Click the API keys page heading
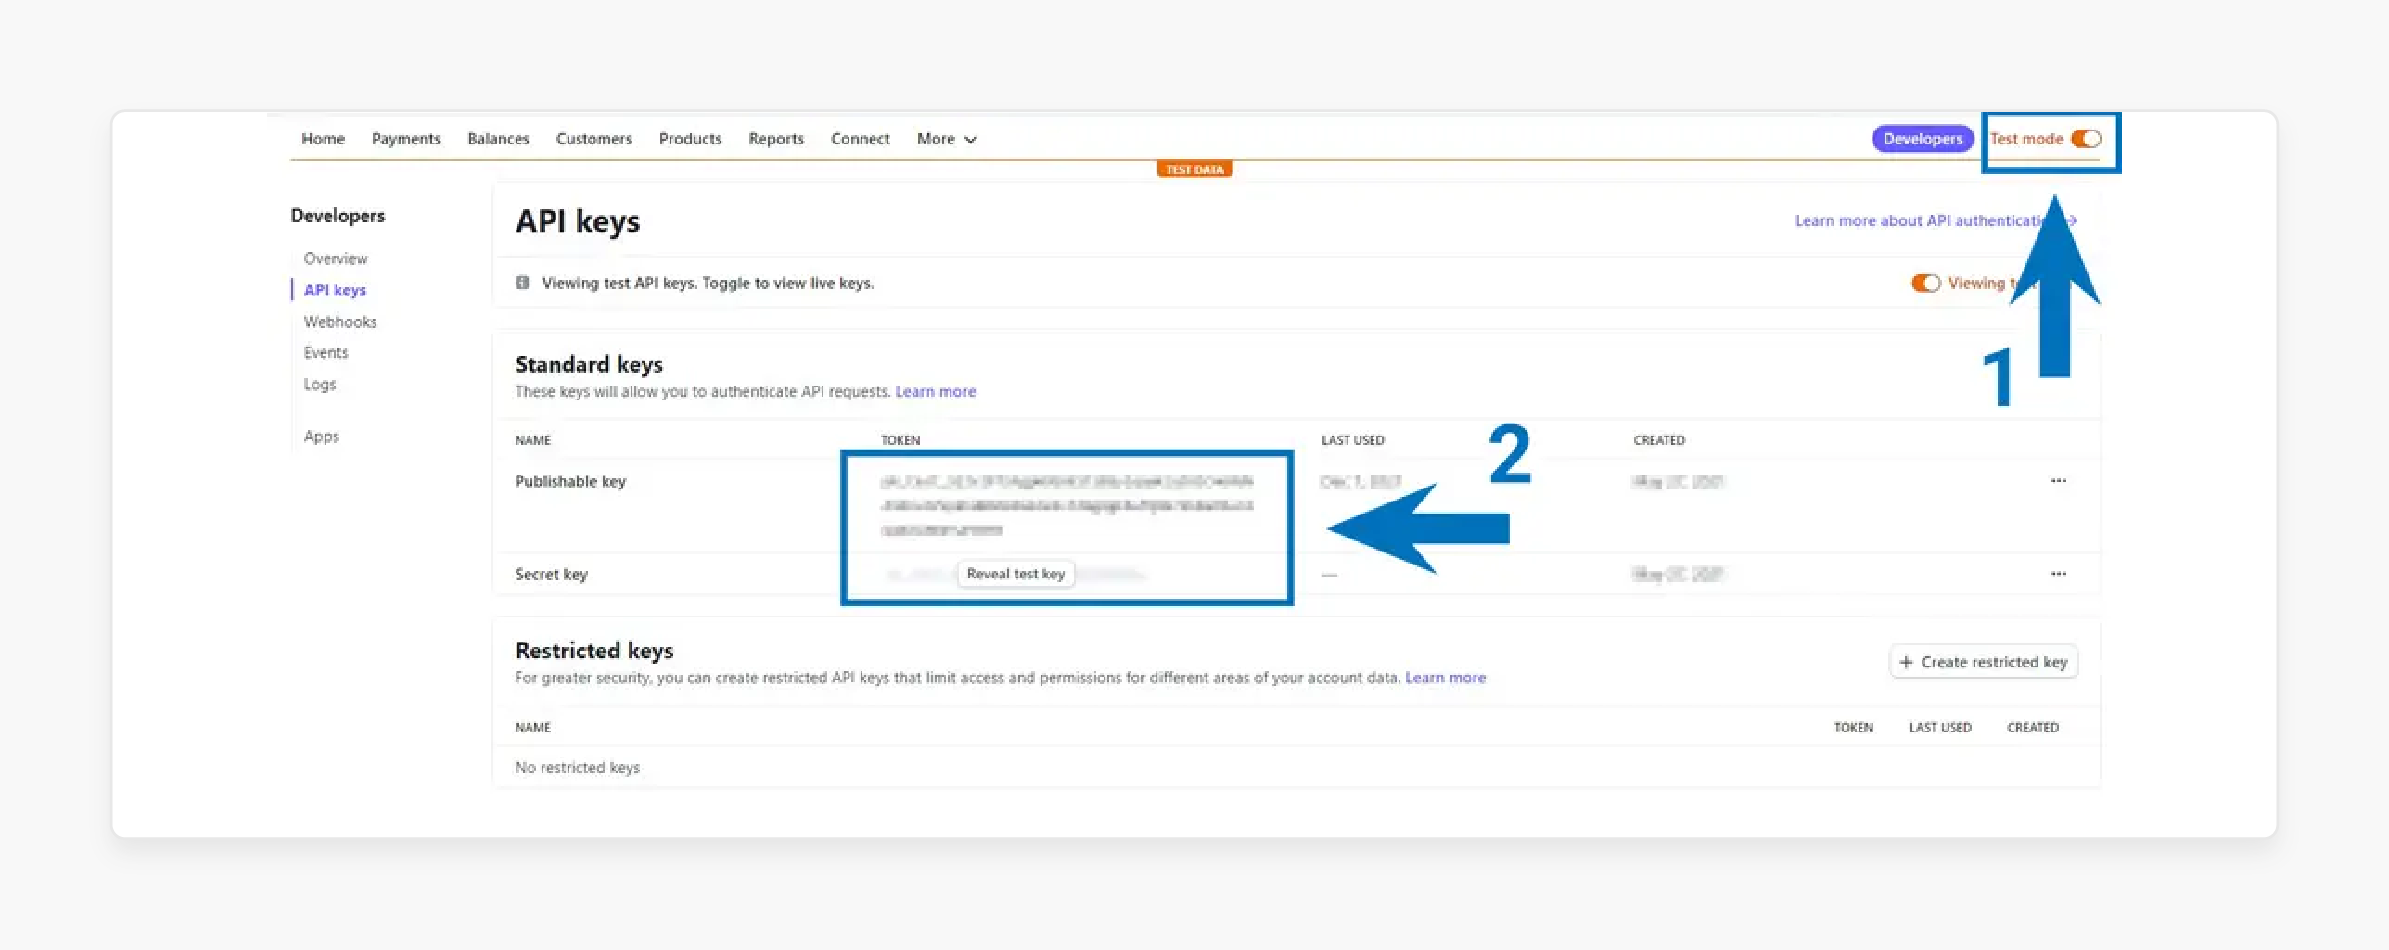The image size is (2389, 950). click(577, 222)
